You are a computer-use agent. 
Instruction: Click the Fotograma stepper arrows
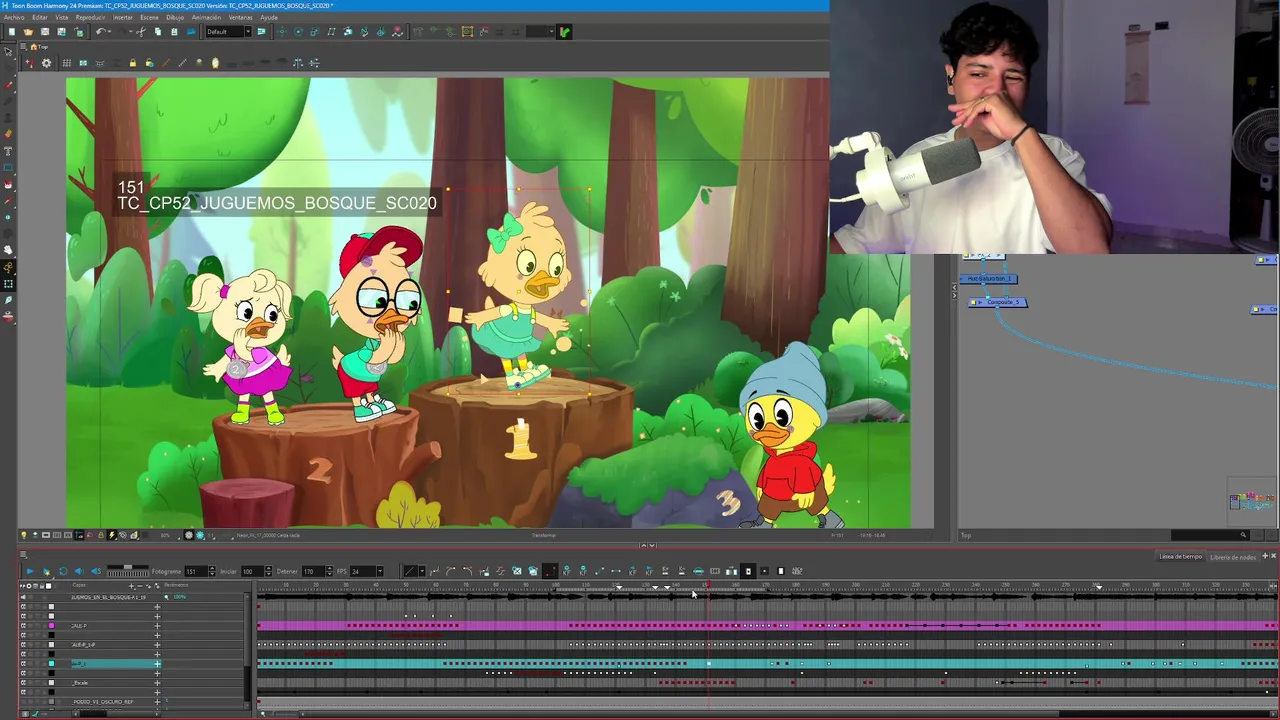point(211,571)
